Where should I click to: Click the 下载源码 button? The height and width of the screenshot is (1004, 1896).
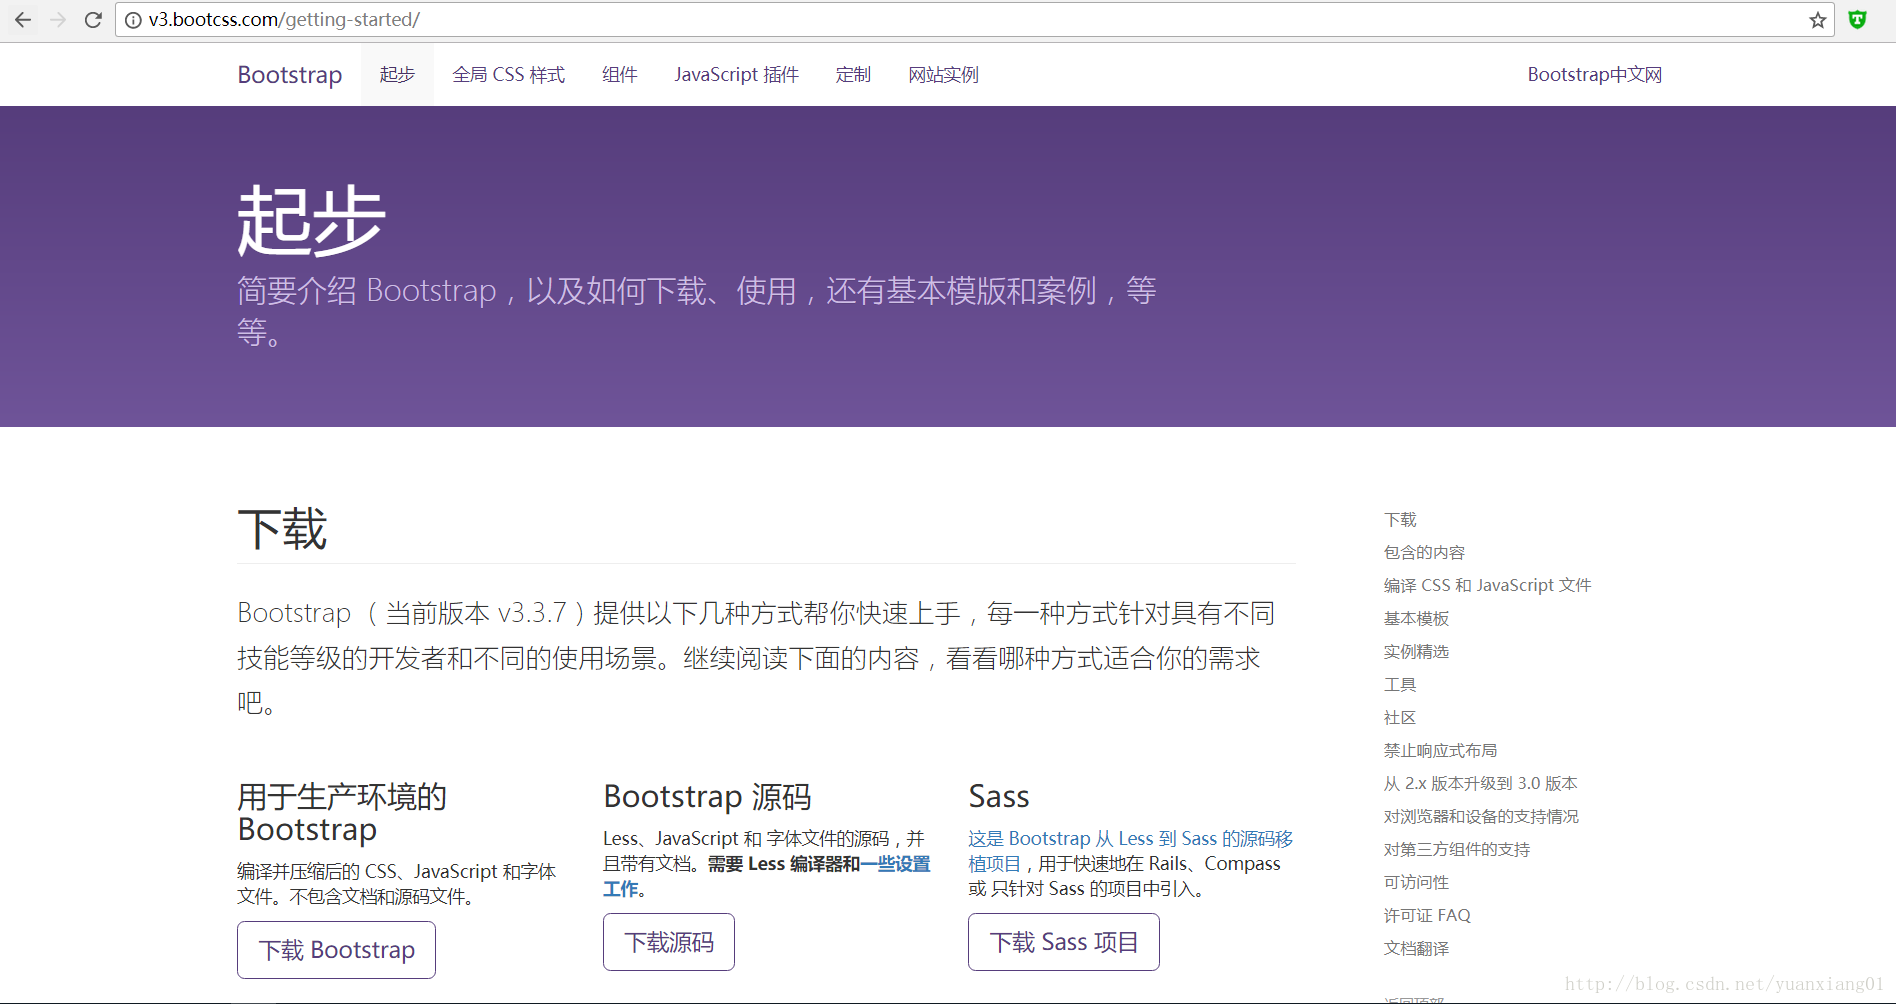669,942
